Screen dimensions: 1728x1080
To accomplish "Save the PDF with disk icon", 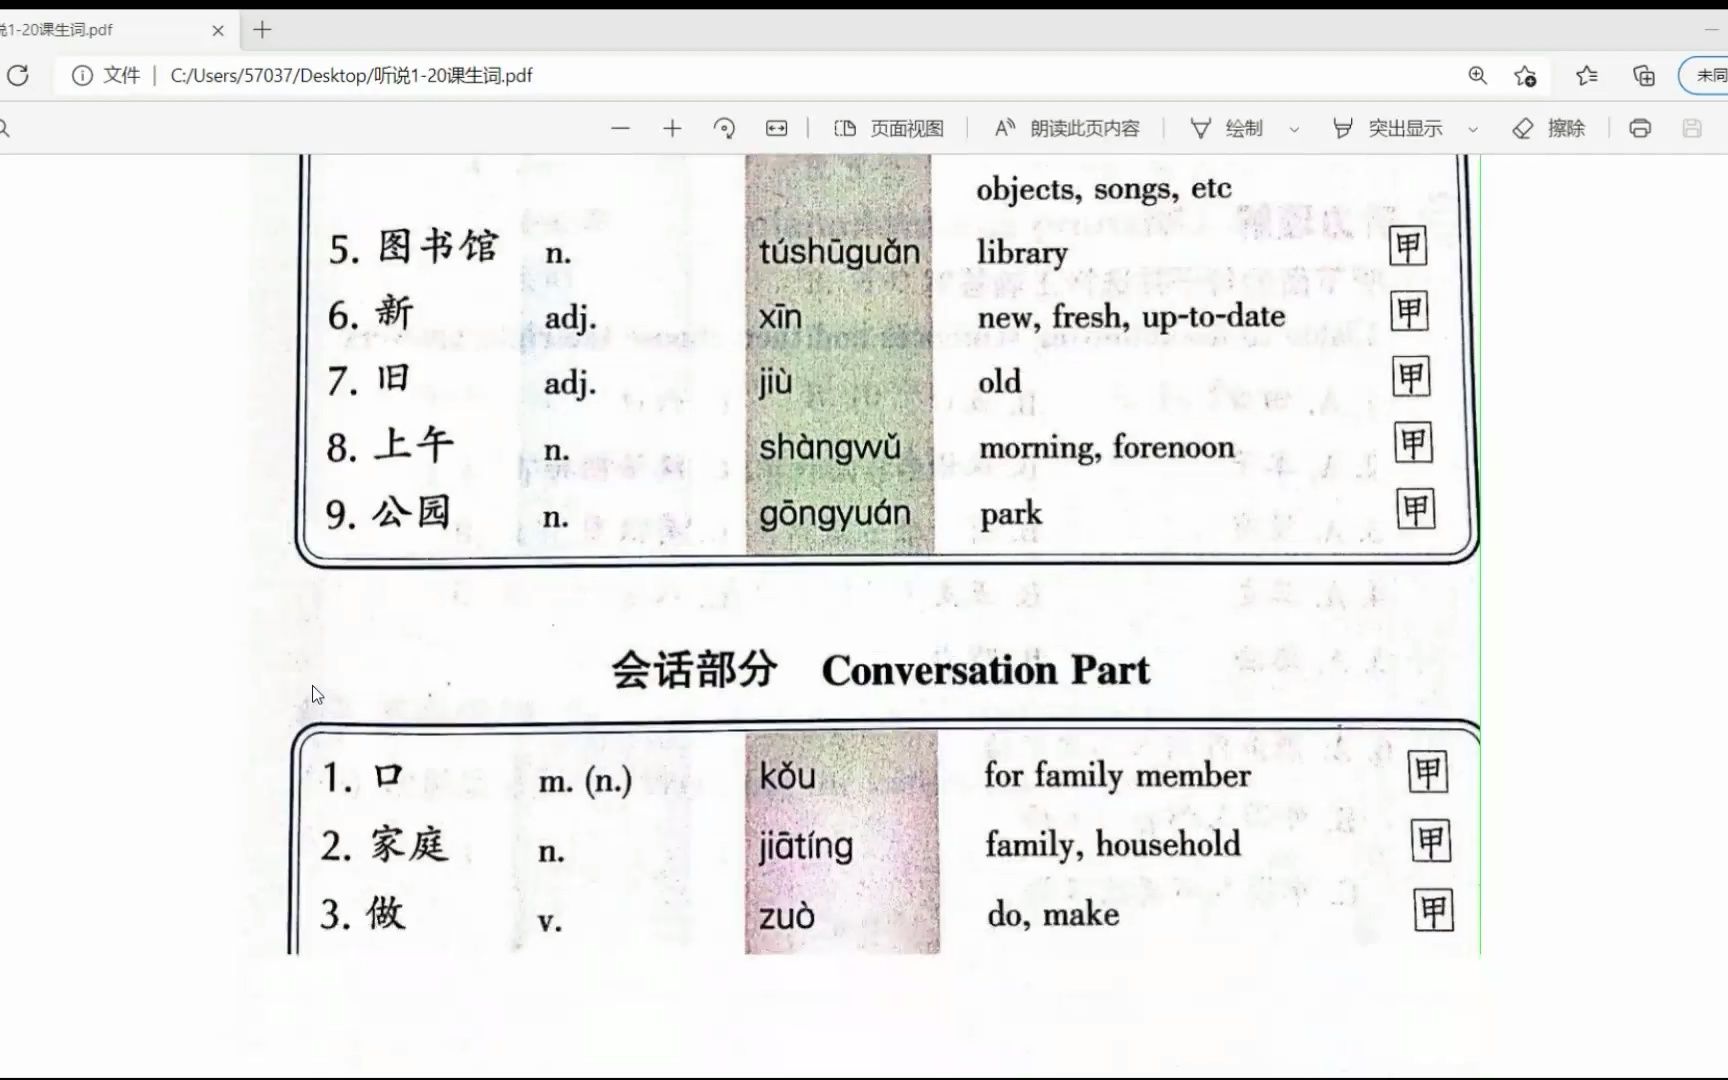I will click(x=1692, y=128).
